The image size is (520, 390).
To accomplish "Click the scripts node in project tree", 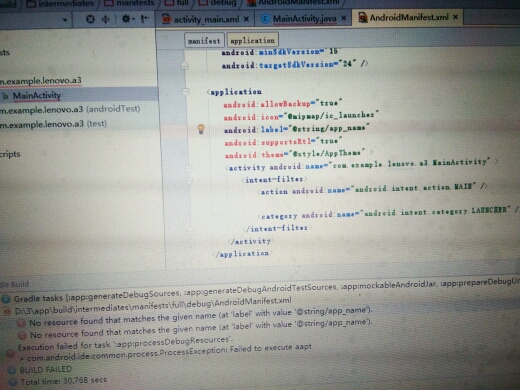I will (x=10, y=154).
